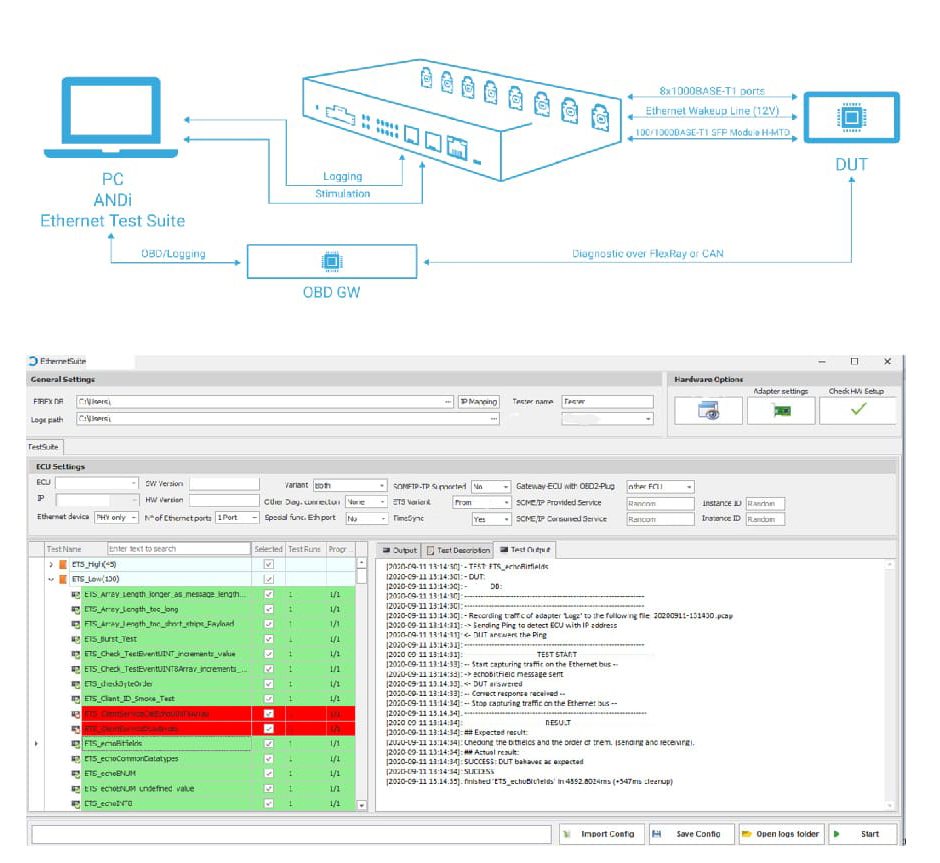This screenshot has height=863, width=940.
Task: Toggle the ETS_High group selected checkbox
Action: tap(269, 565)
